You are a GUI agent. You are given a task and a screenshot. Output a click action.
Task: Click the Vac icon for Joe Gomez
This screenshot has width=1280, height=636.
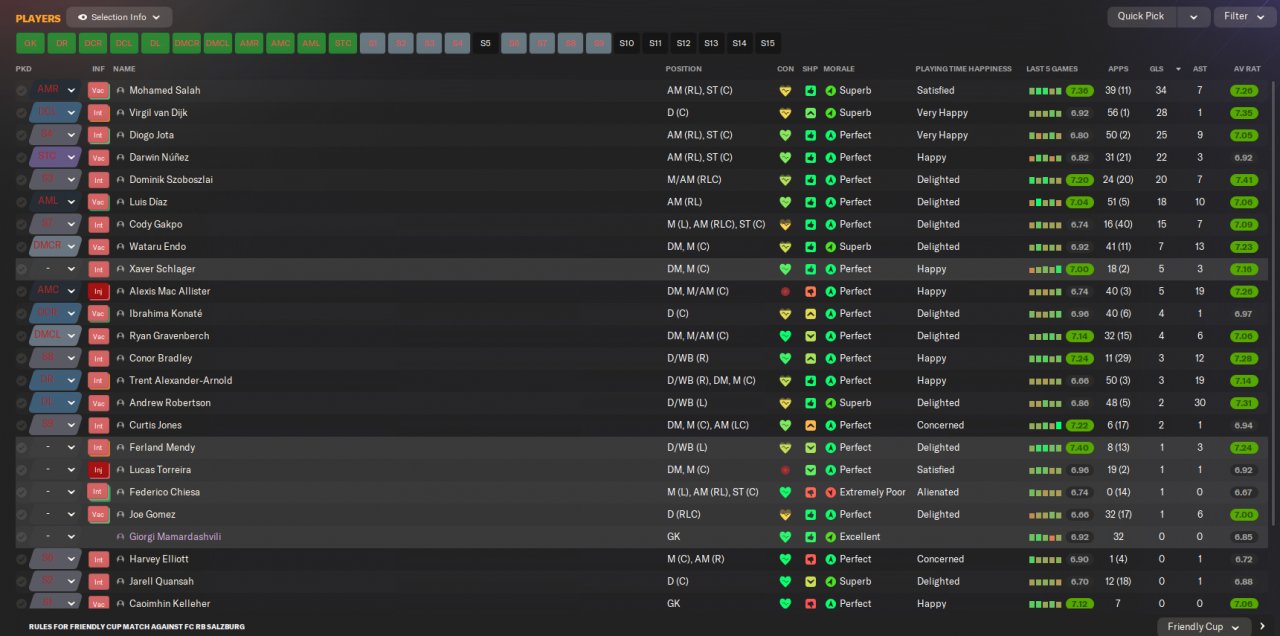pyautogui.click(x=98, y=514)
